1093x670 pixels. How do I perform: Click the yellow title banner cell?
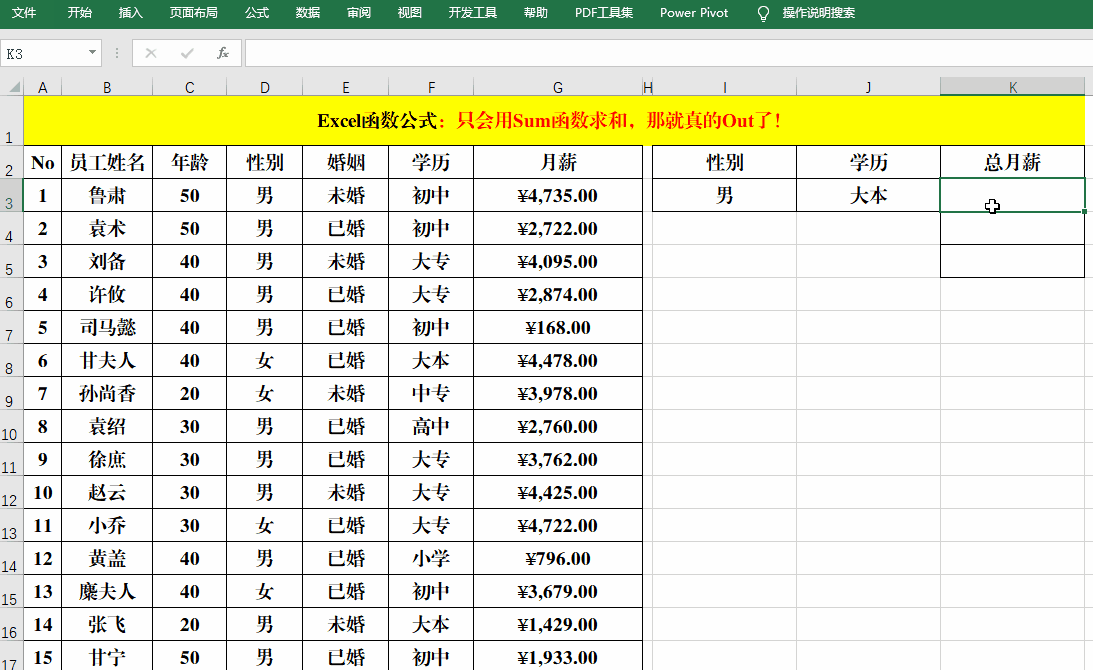pyautogui.click(x=554, y=121)
